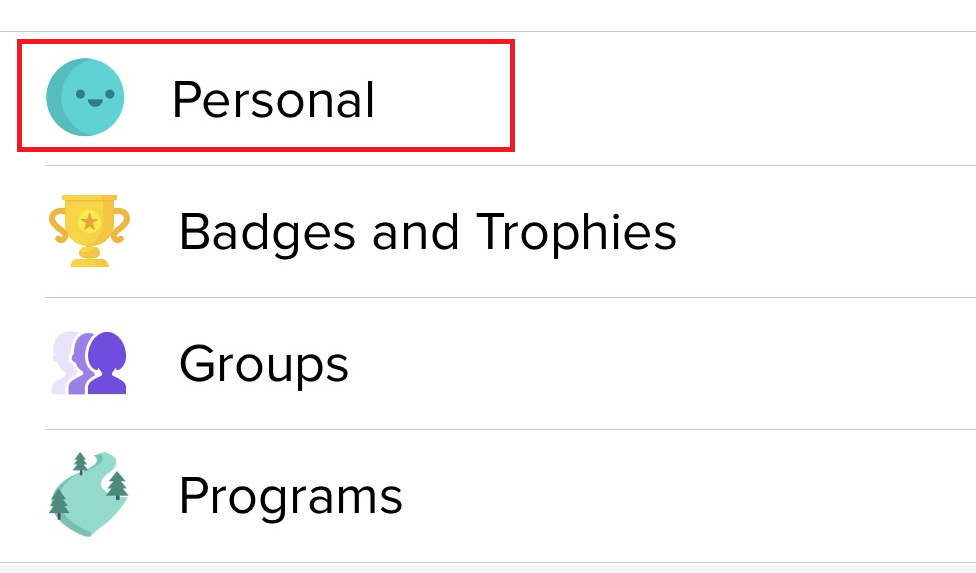Go to the Groups section
The width and height of the screenshot is (976, 573).
pos(264,364)
